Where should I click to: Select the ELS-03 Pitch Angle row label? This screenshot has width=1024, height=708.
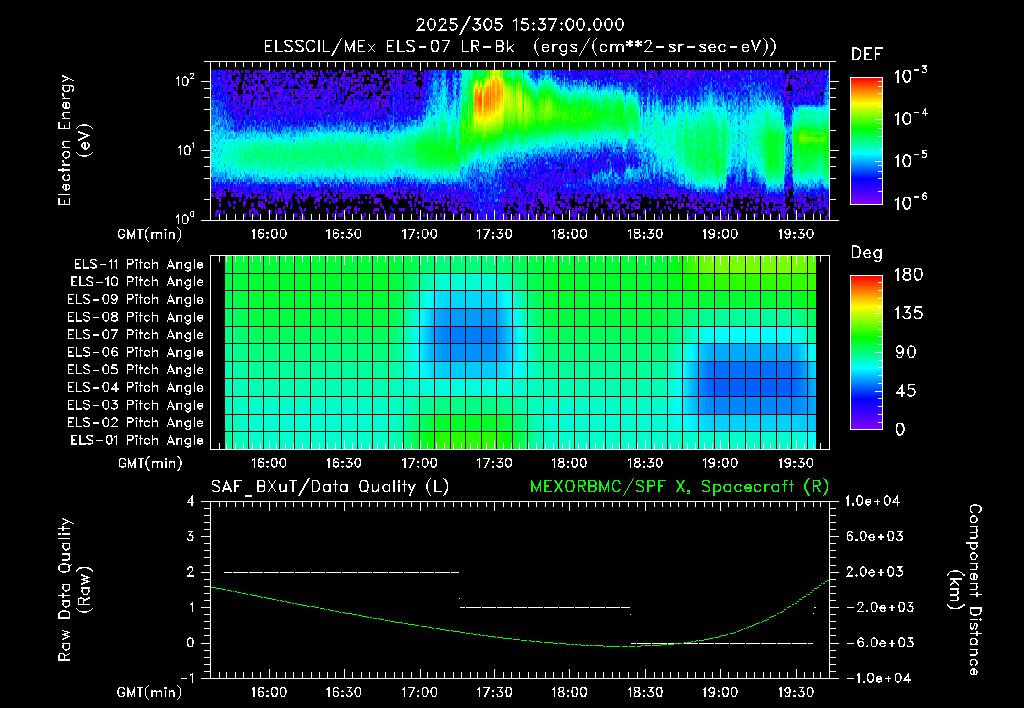(136, 405)
